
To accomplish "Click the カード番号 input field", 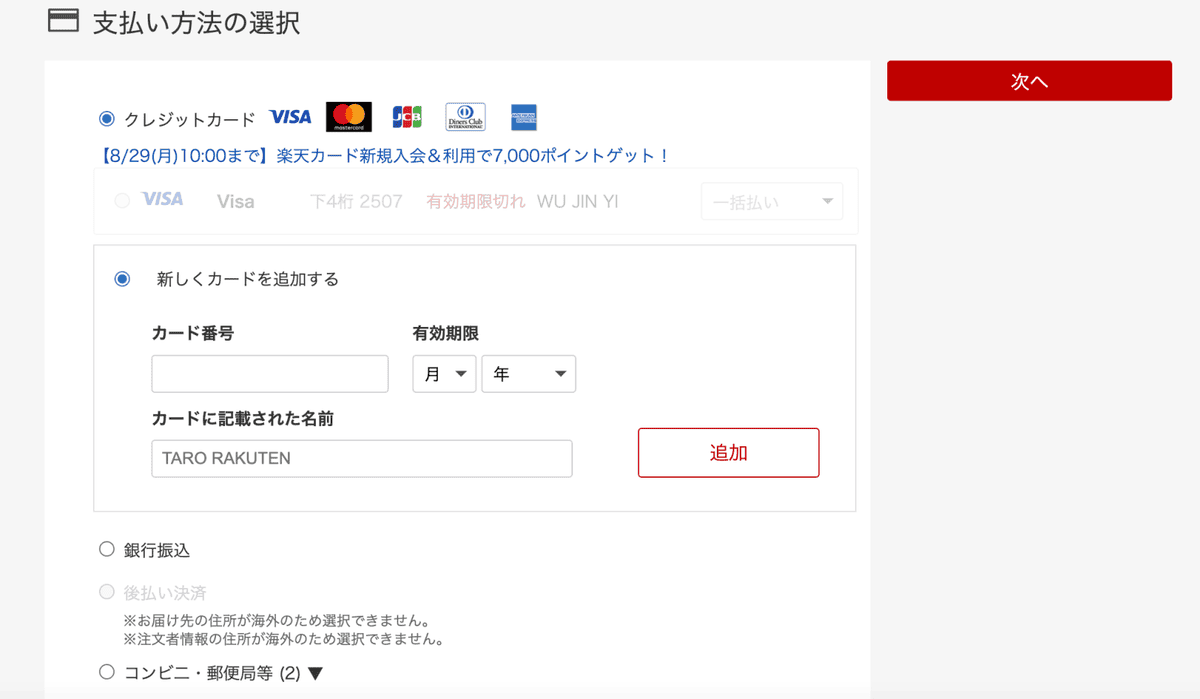I will tap(270, 374).
